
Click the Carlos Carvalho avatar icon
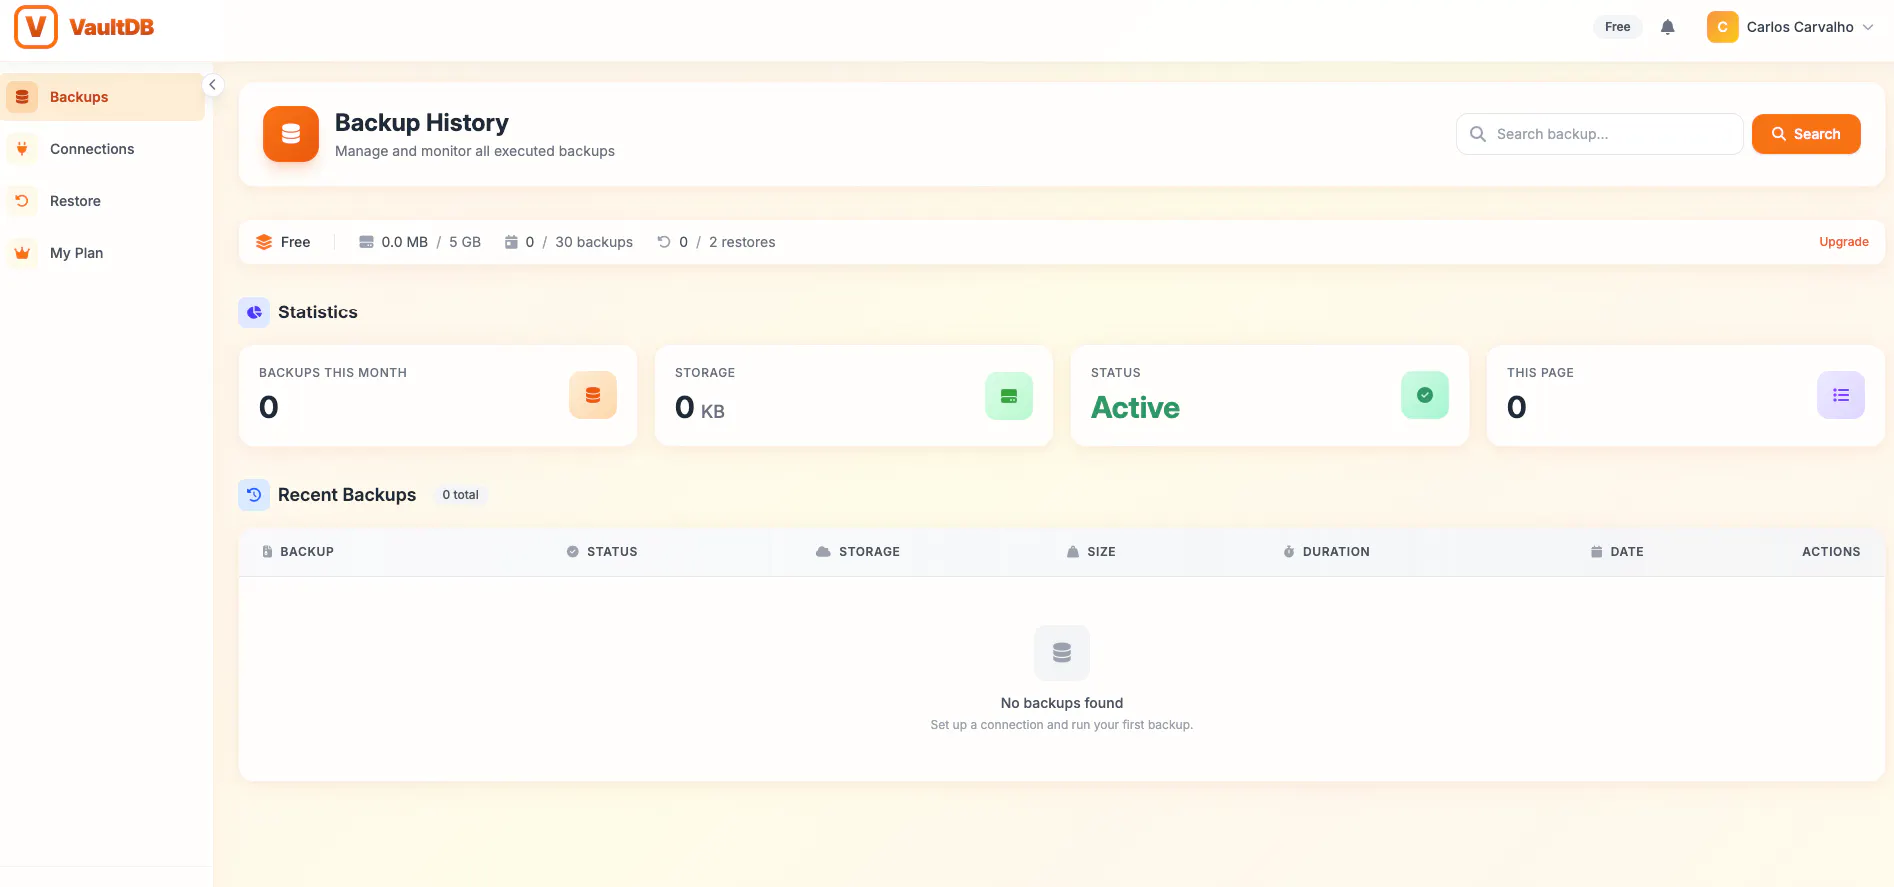click(x=1722, y=27)
